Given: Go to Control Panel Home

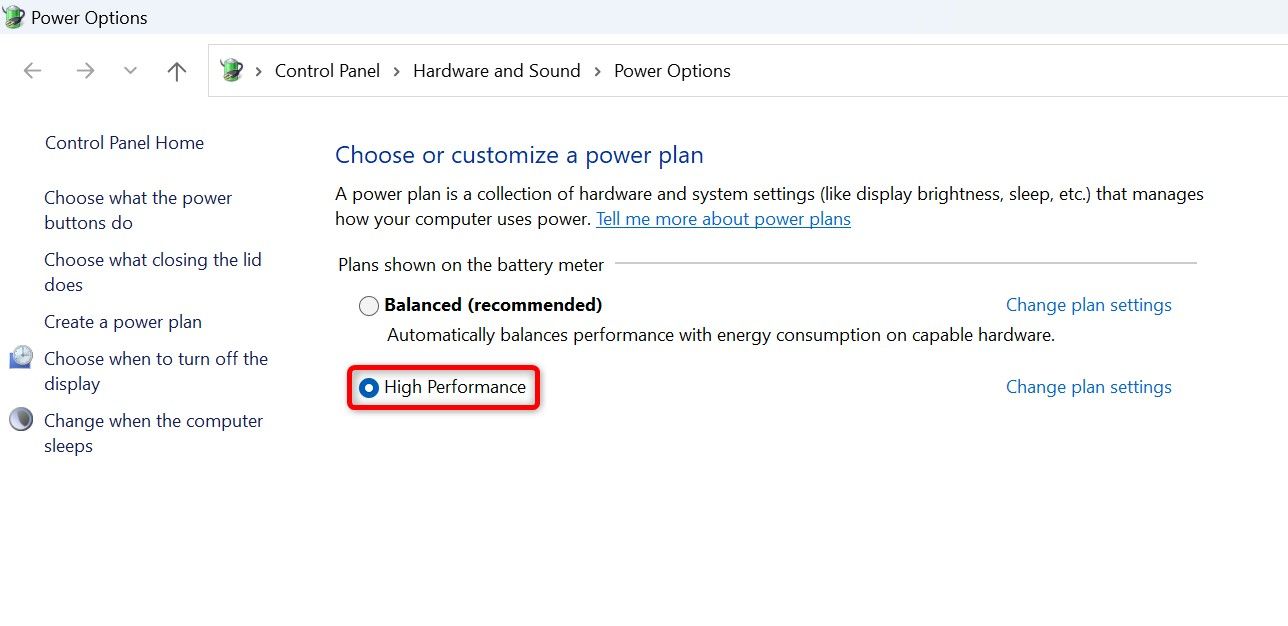Looking at the screenshot, I should click(124, 143).
